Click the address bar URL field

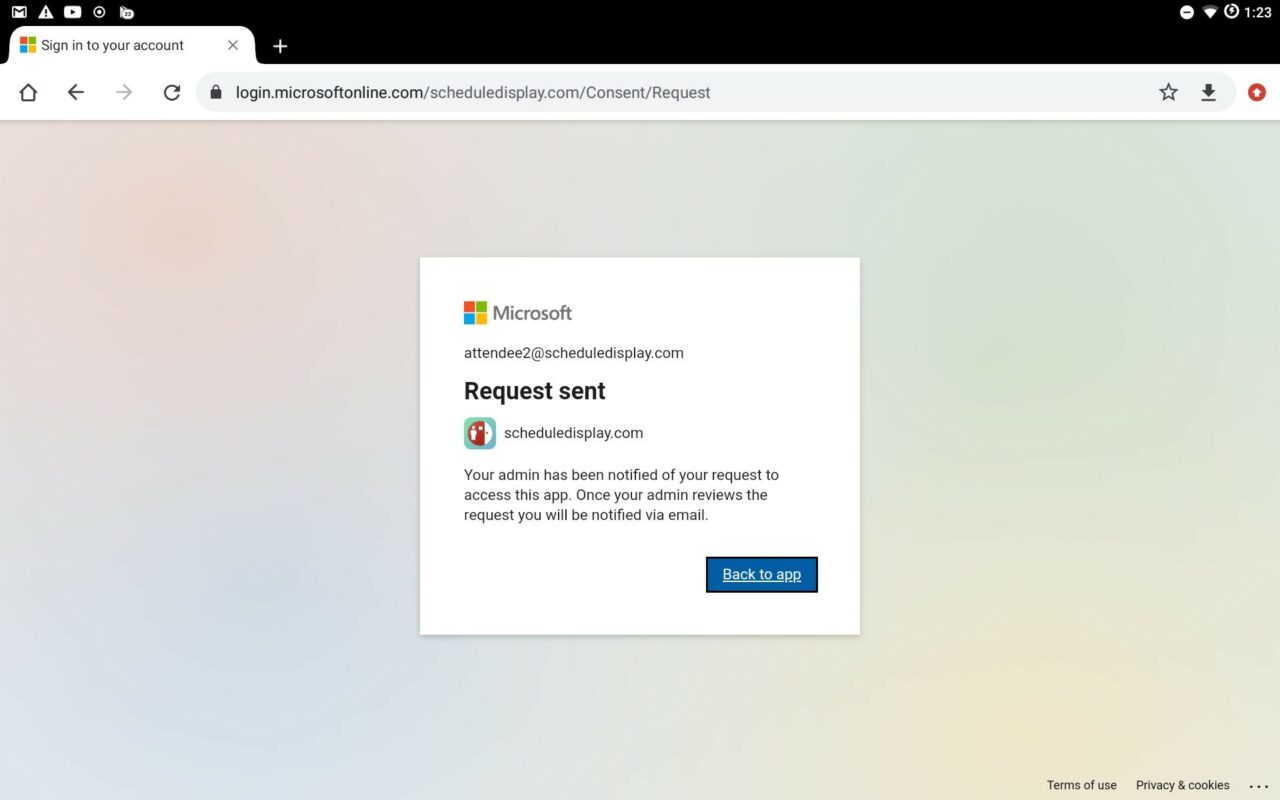680,93
